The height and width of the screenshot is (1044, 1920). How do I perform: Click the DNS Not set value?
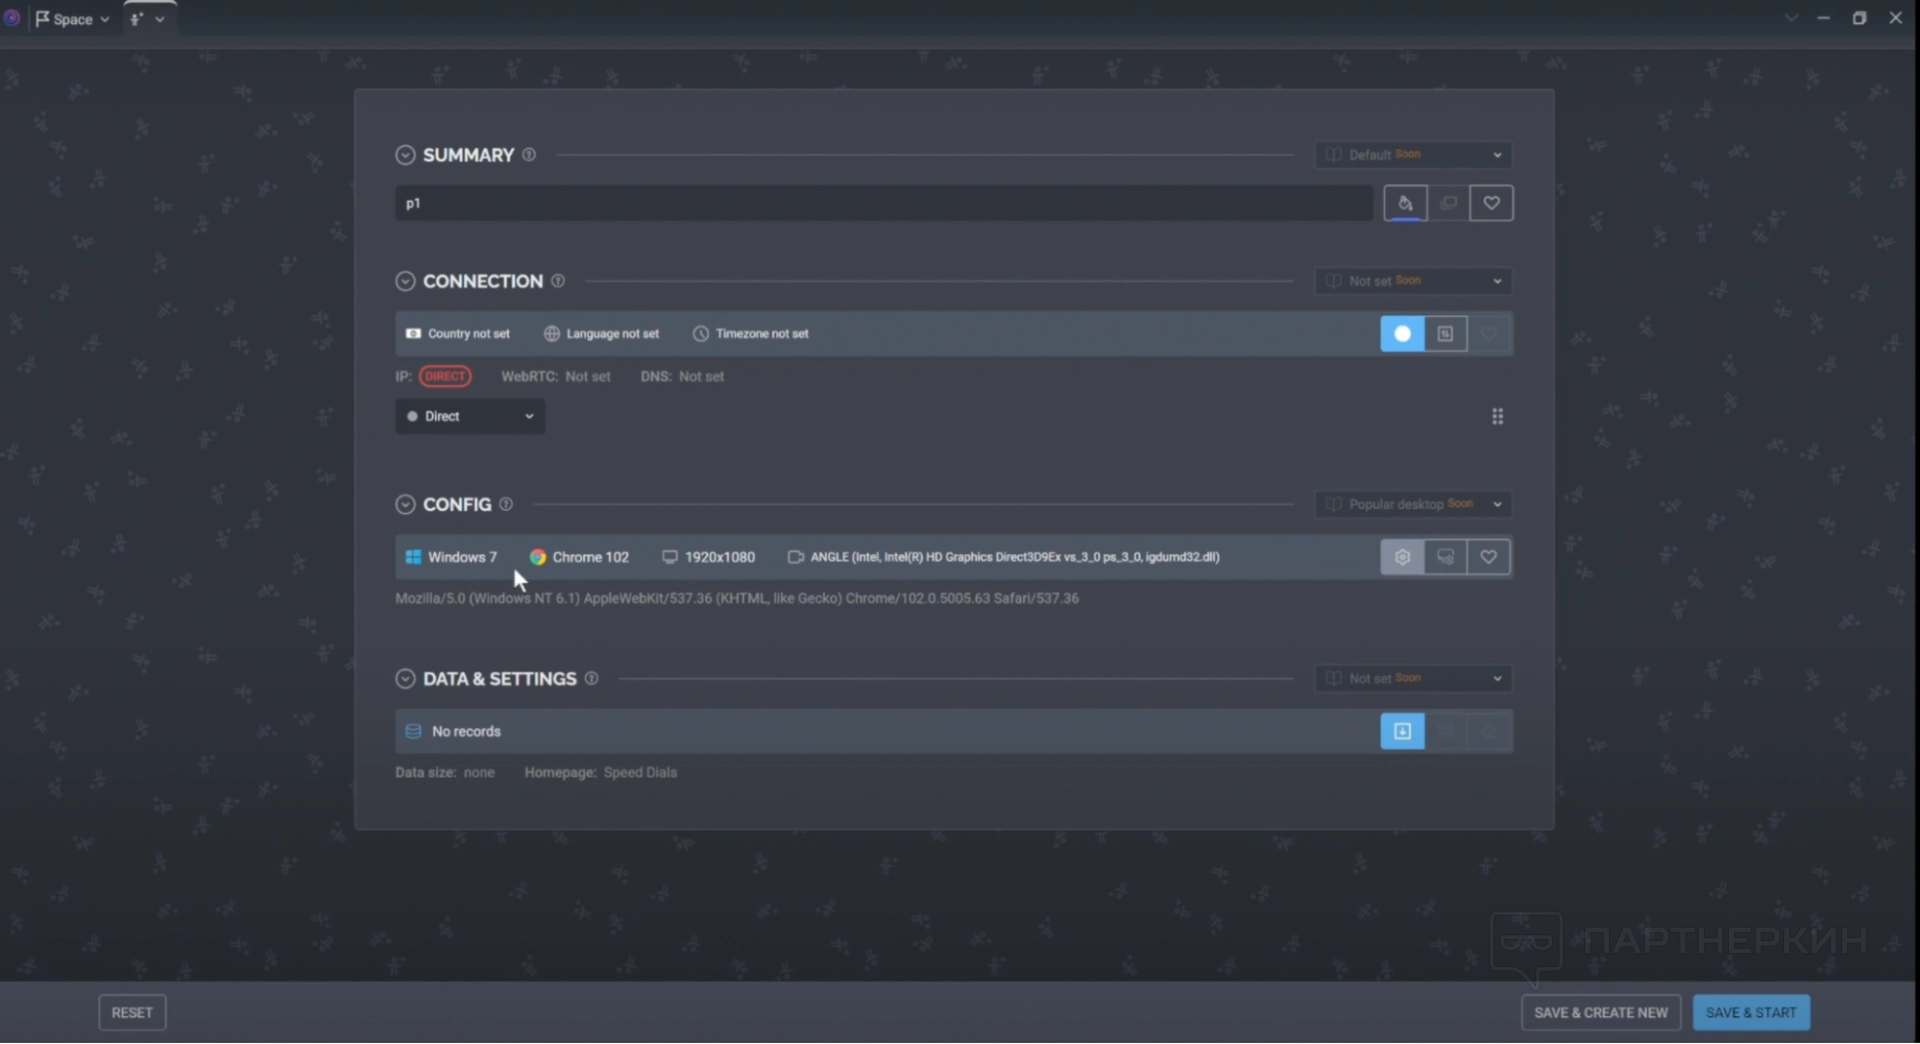point(701,377)
